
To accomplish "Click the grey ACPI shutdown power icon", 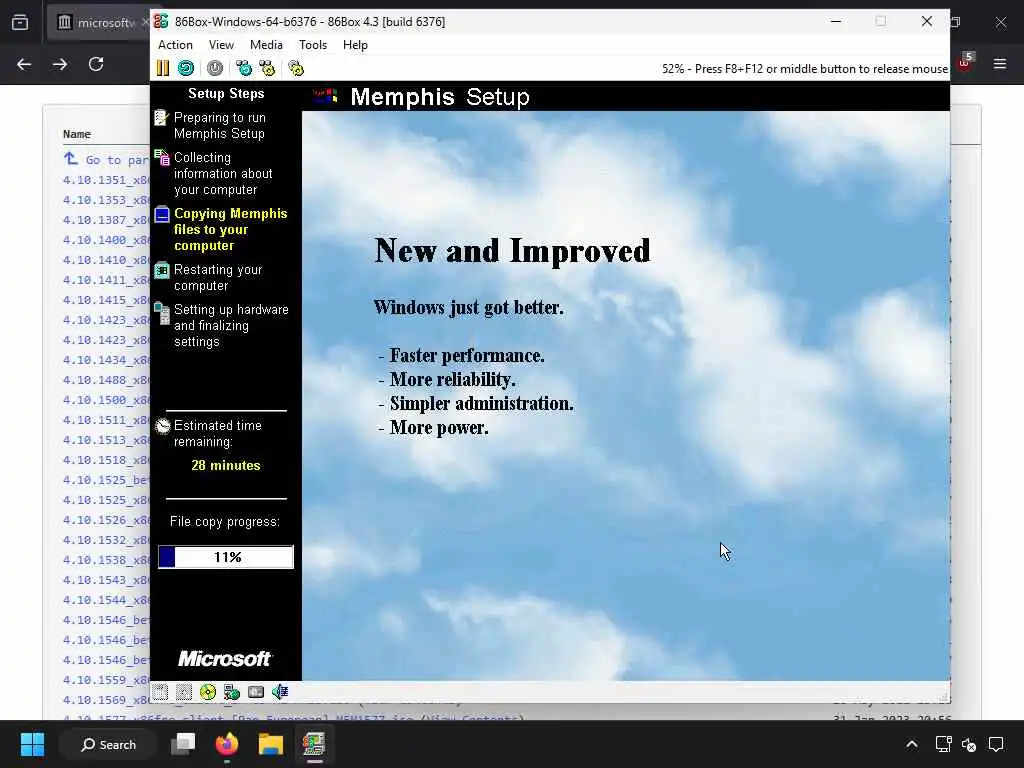I will tap(215, 68).
